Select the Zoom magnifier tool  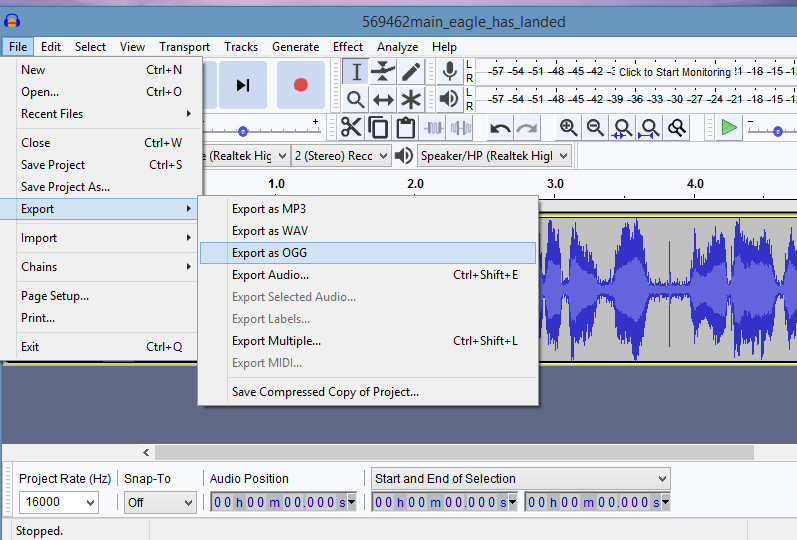click(356, 99)
